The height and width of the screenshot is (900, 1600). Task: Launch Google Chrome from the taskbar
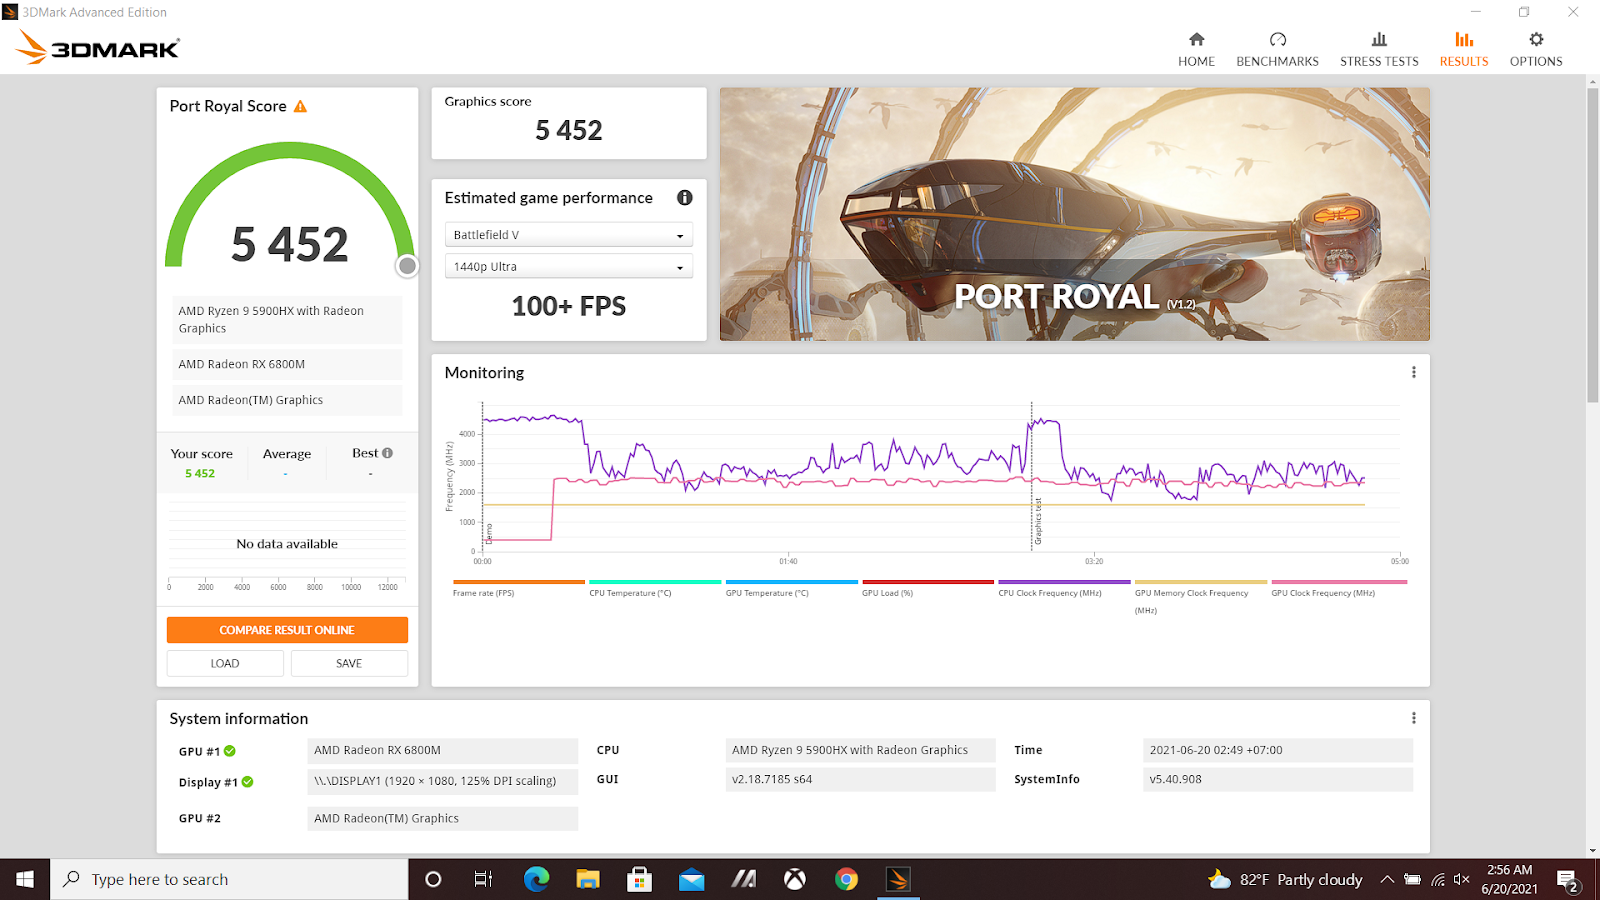[x=847, y=879]
